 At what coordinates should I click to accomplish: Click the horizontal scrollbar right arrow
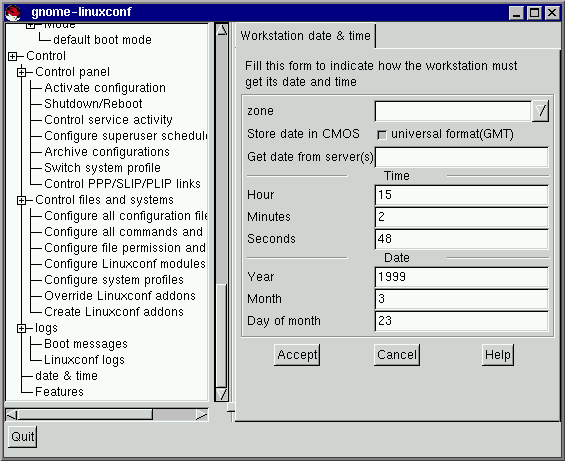tap(202, 415)
